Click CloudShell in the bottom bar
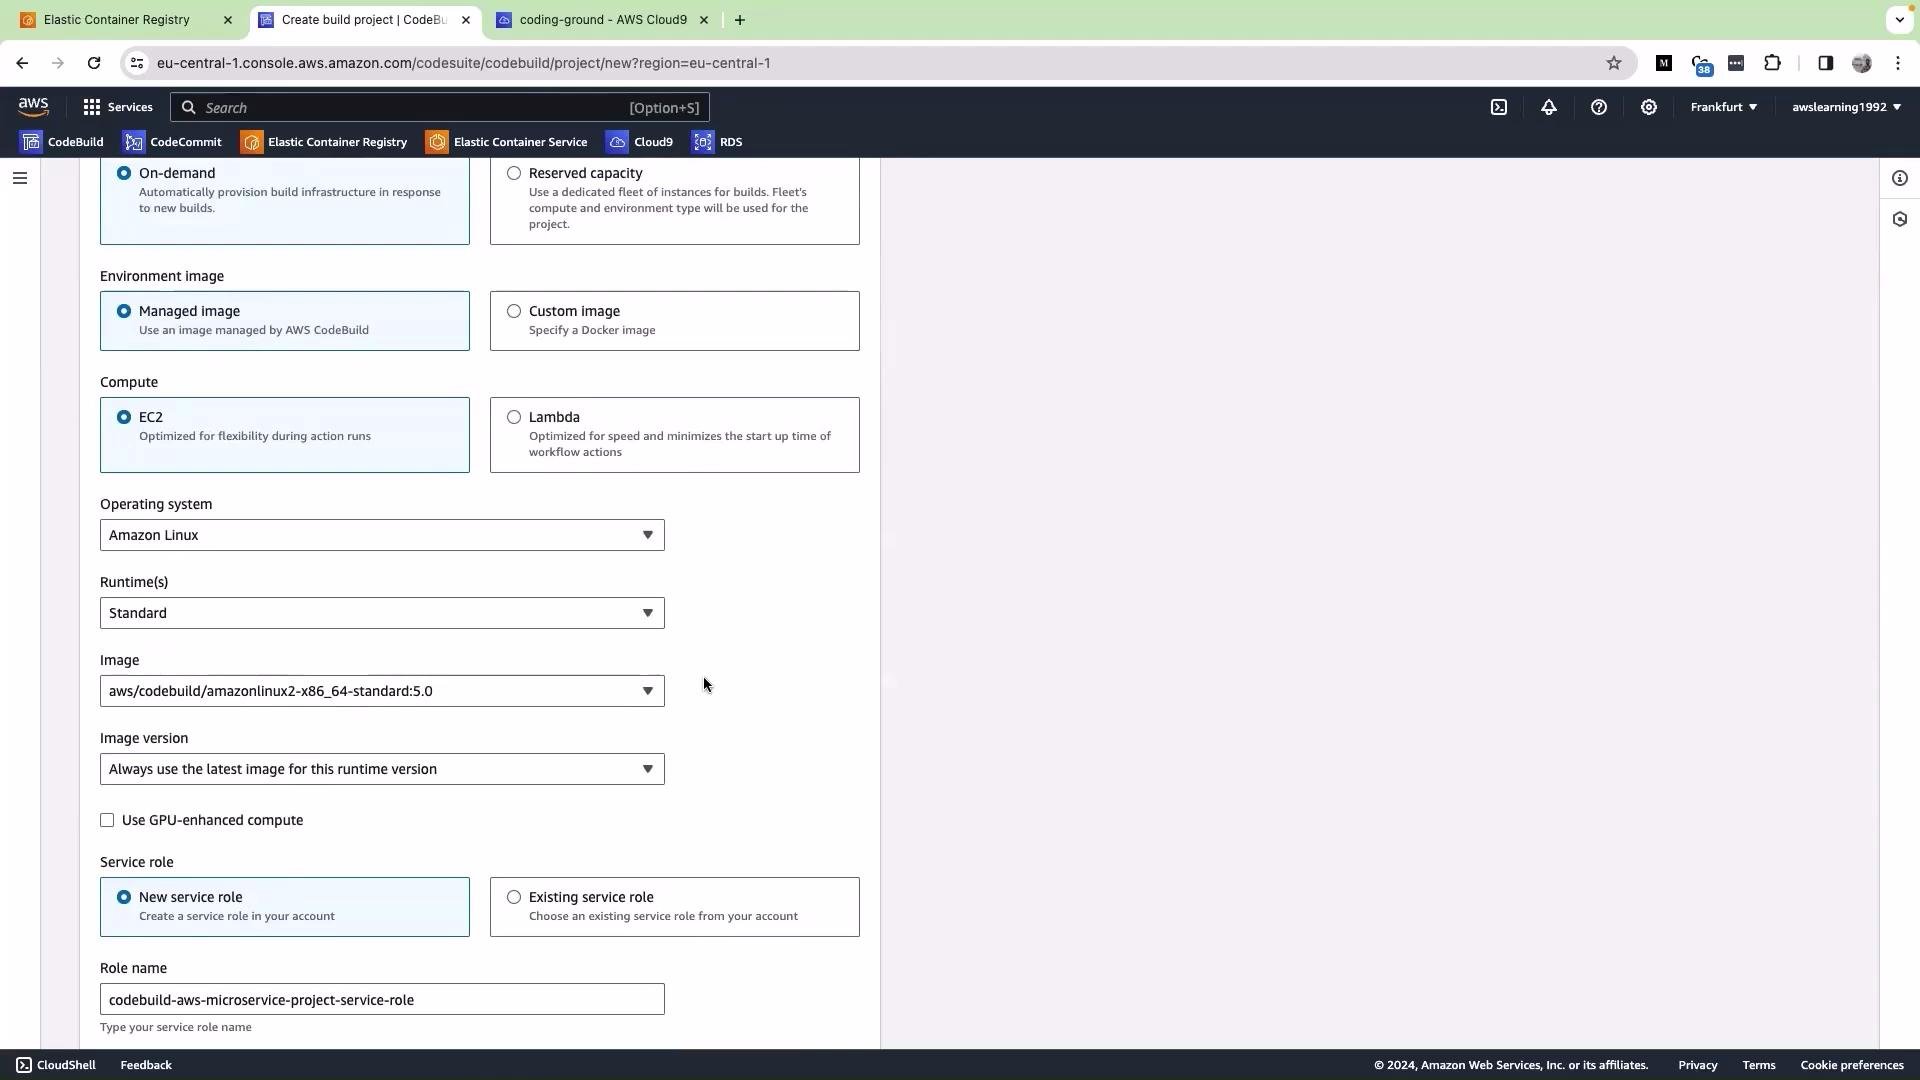The height and width of the screenshot is (1080, 1920). coord(56,1065)
